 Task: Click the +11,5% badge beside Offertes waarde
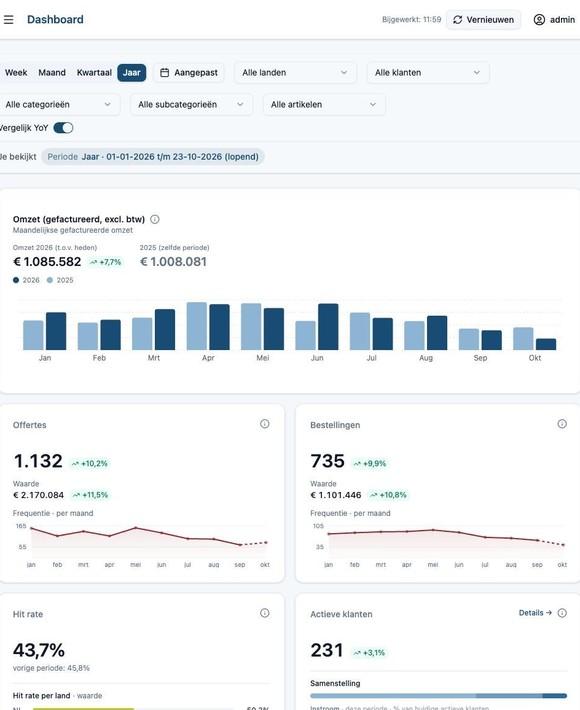91,495
